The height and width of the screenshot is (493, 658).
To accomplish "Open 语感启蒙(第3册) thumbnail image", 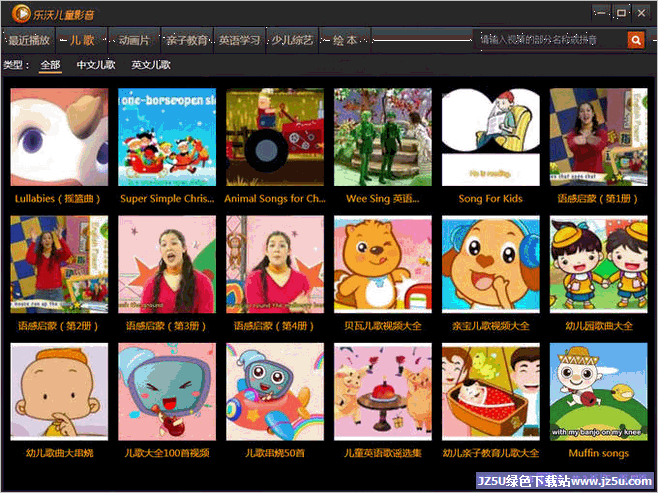I will [x=167, y=264].
